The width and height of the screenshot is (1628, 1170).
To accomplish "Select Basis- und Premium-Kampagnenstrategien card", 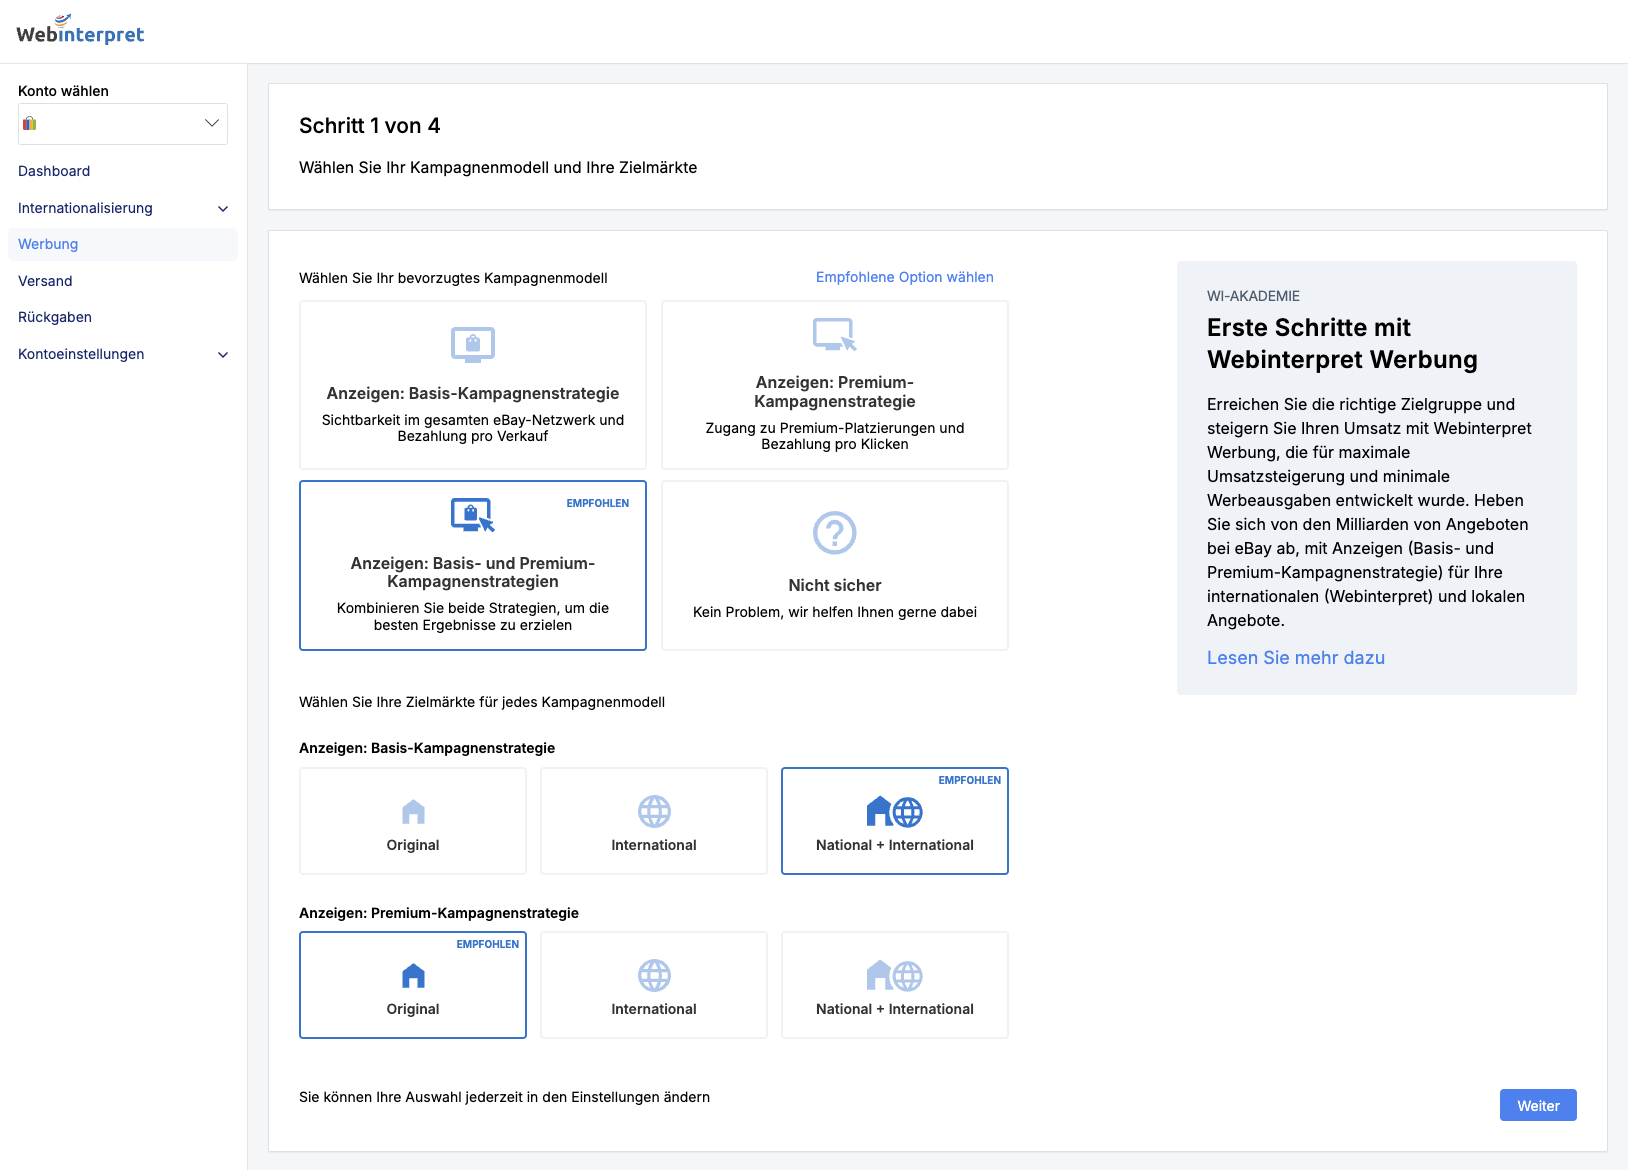I will pyautogui.click(x=473, y=566).
